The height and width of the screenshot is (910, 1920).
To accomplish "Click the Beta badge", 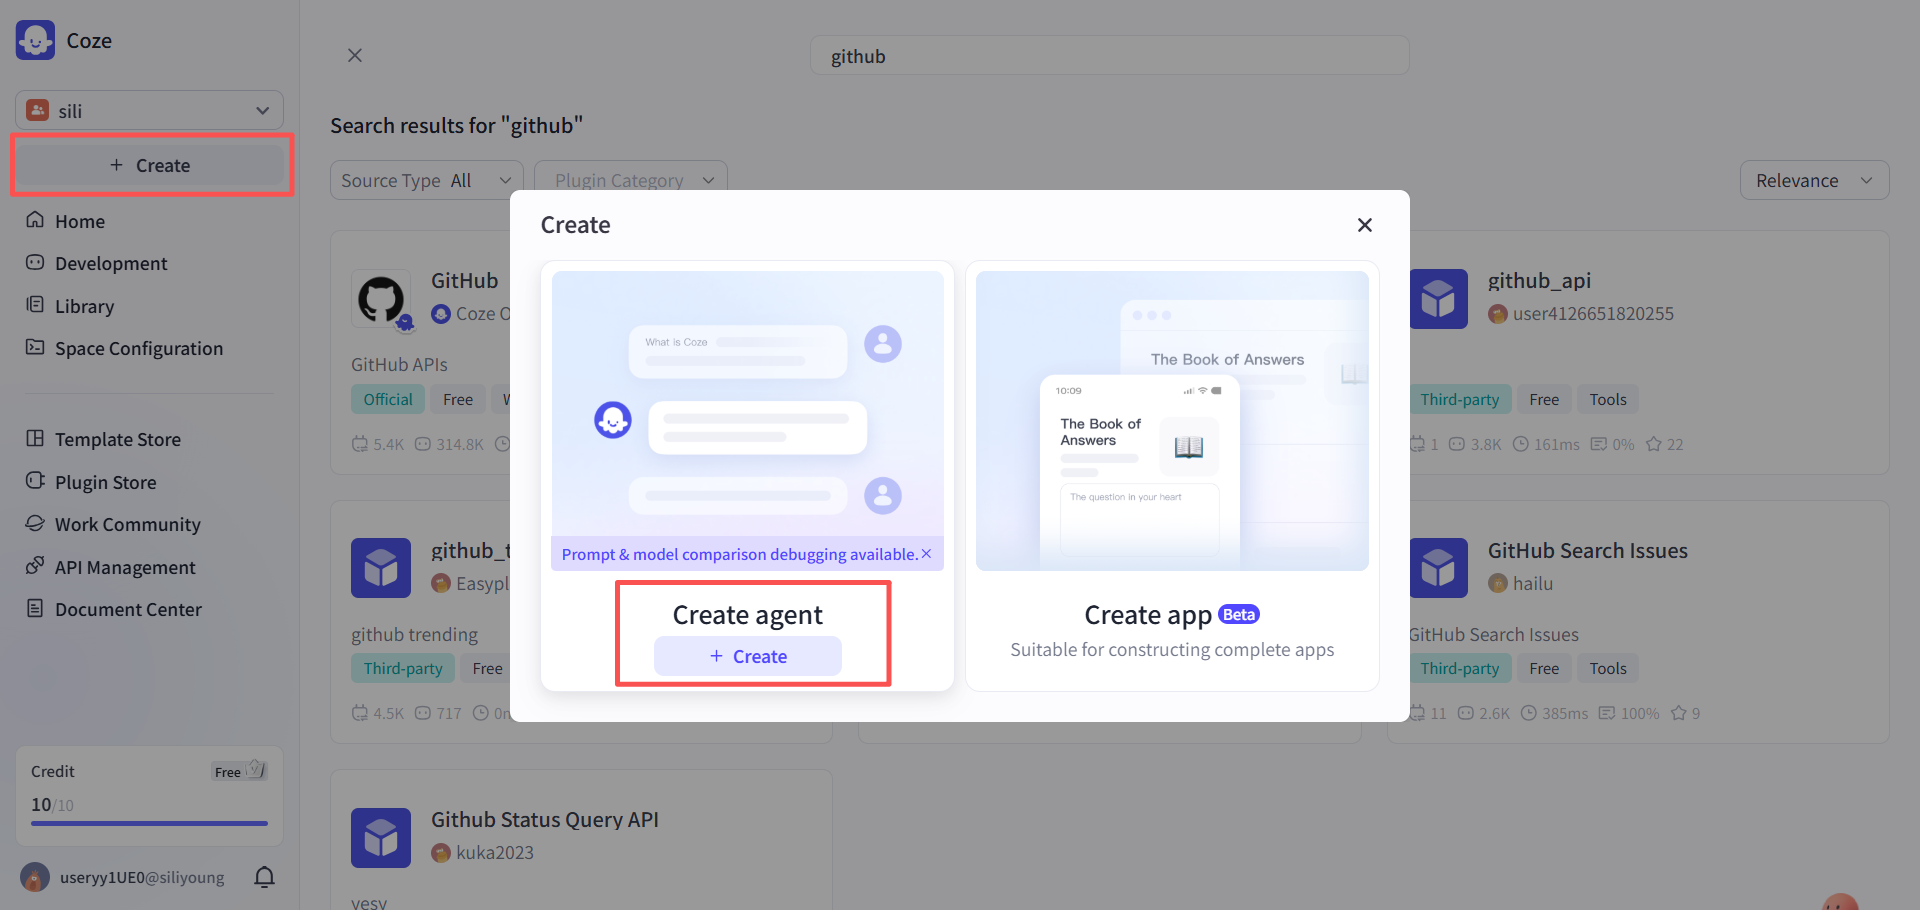I will tap(1239, 615).
